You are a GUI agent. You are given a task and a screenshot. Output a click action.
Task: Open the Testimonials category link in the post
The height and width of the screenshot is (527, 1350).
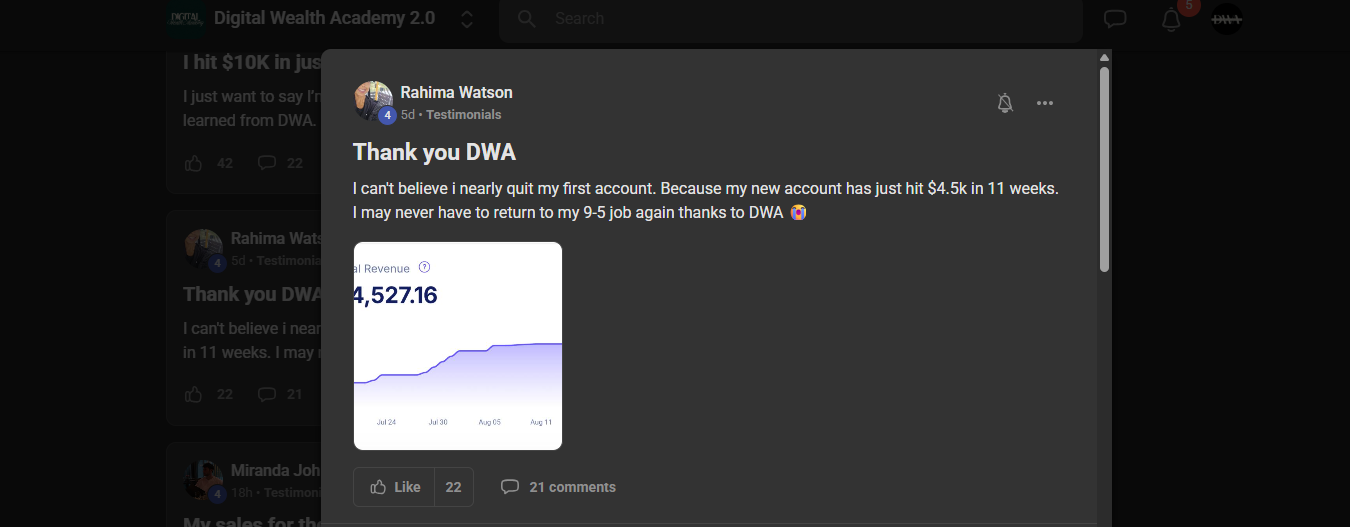tap(464, 115)
